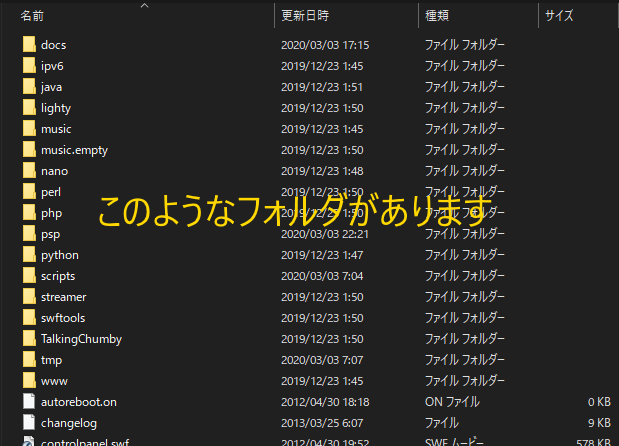Viewport: 619px width, 446px height.
Task: Select the TalkingChumby folder icon
Action: tap(28, 339)
